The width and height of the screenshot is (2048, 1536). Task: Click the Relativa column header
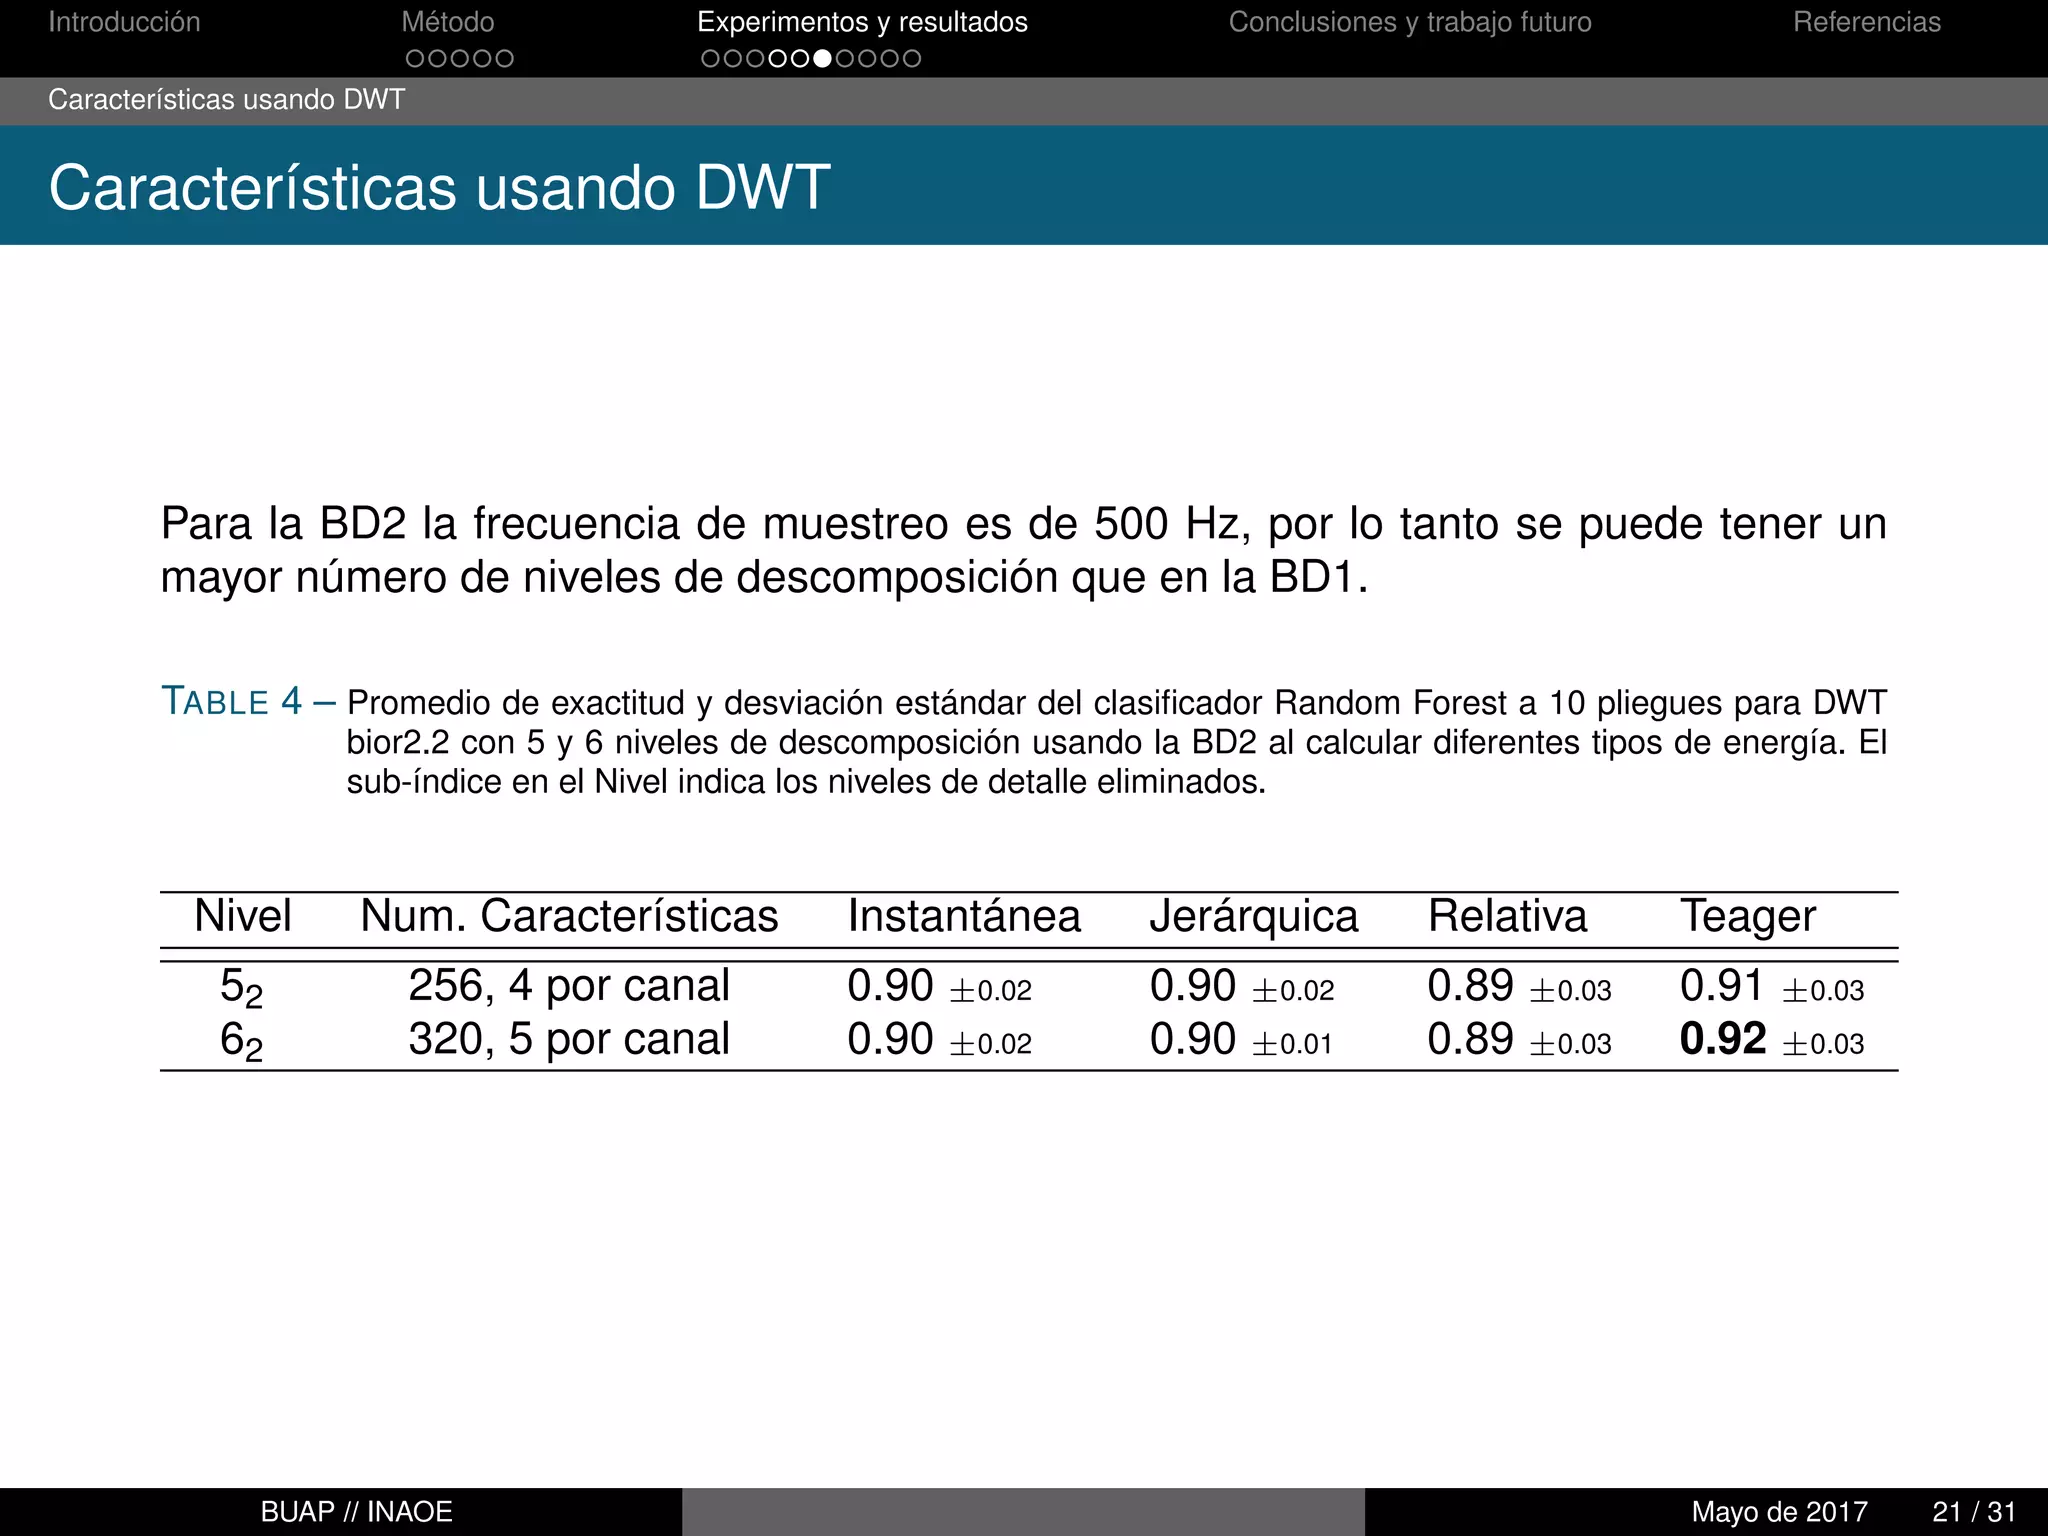click(x=1507, y=916)
